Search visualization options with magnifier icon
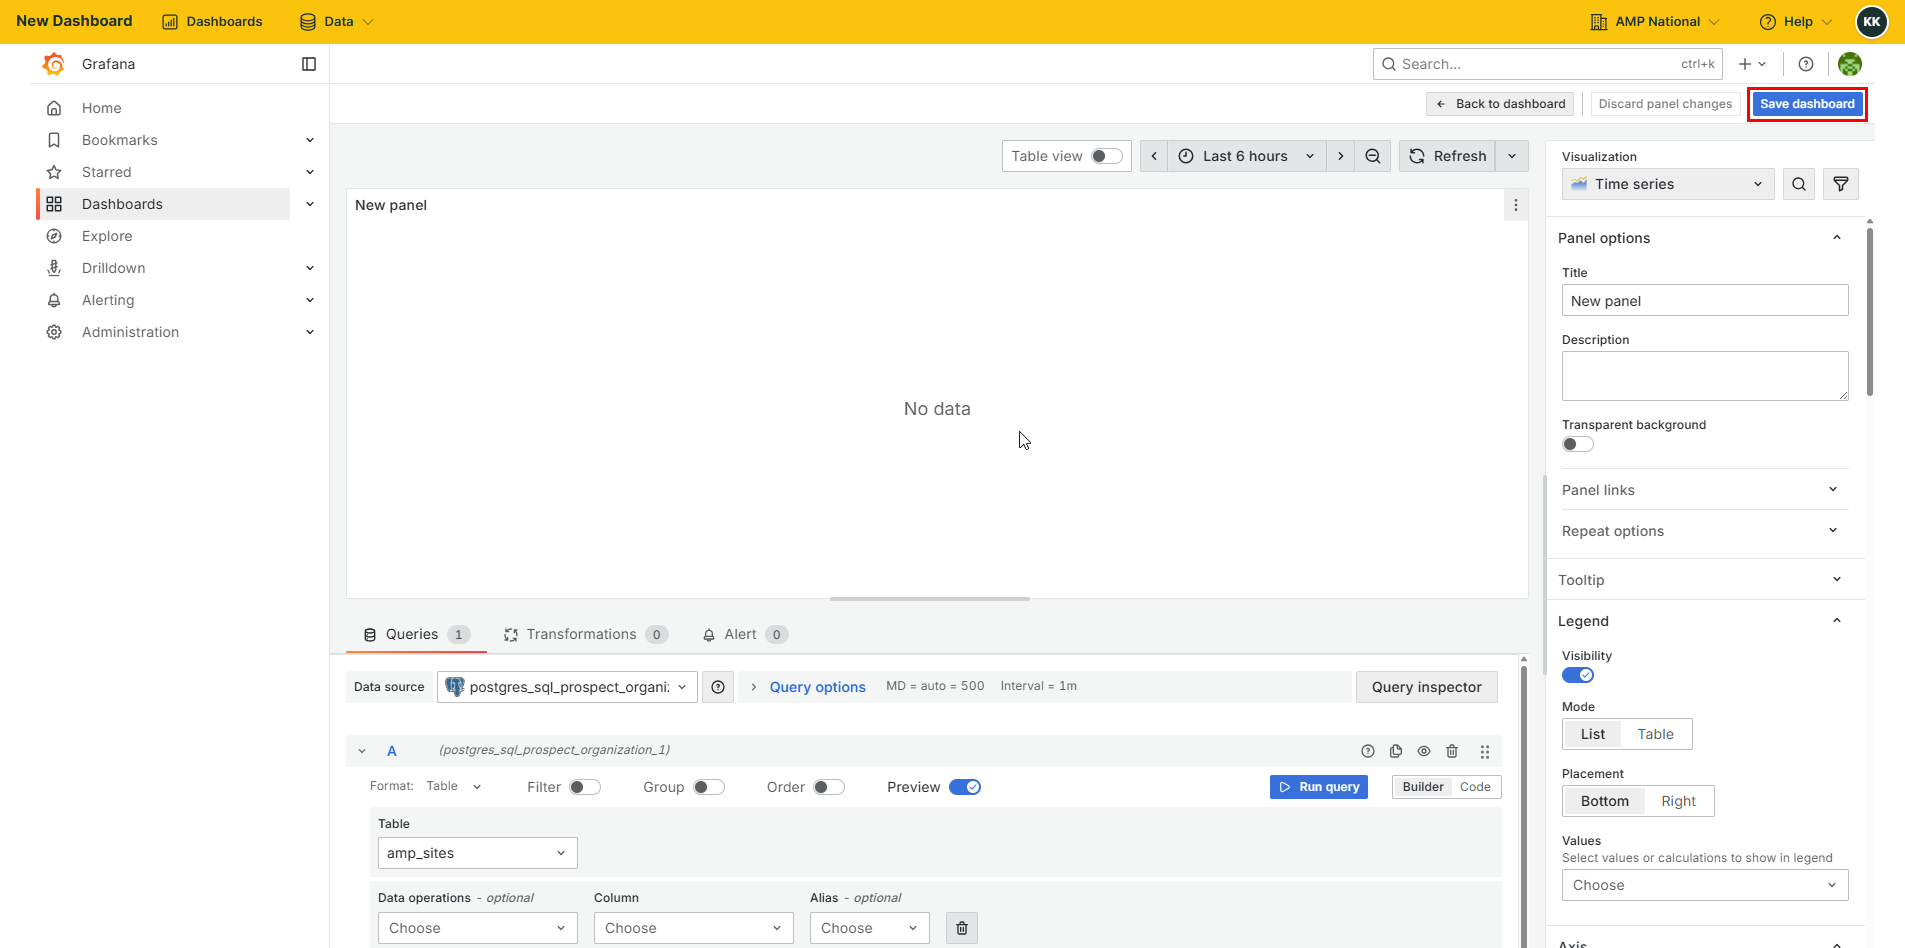This screenshot has height=948, width=1905. 1799,184
